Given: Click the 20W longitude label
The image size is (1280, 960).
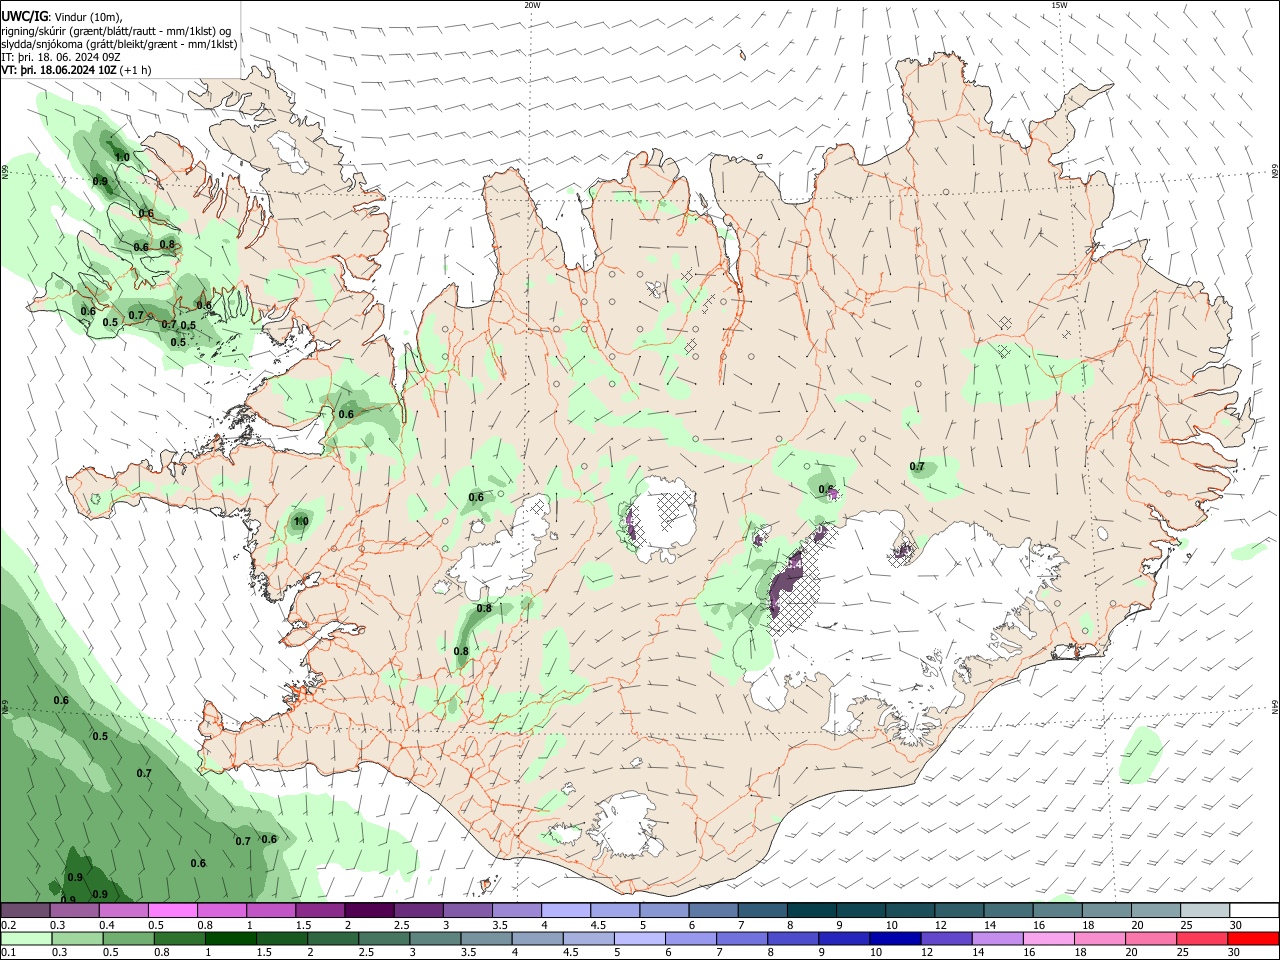Looking at the screenshot, I should (532, 5).
